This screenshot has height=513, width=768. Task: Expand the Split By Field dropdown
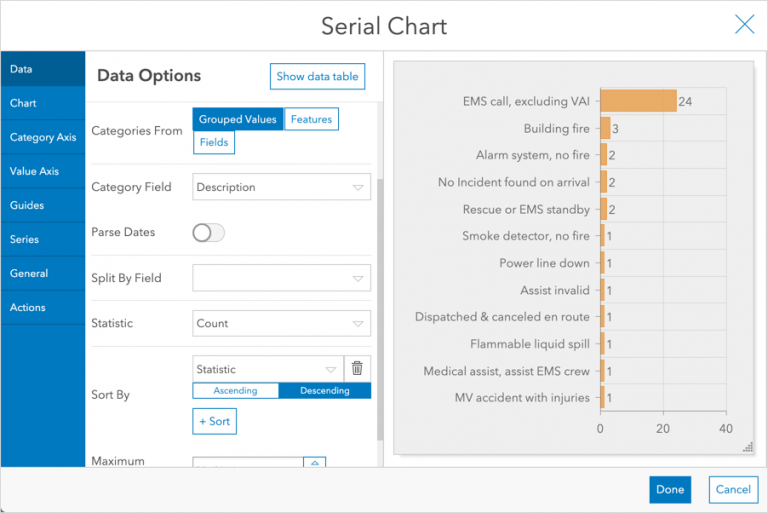point(281,278)
